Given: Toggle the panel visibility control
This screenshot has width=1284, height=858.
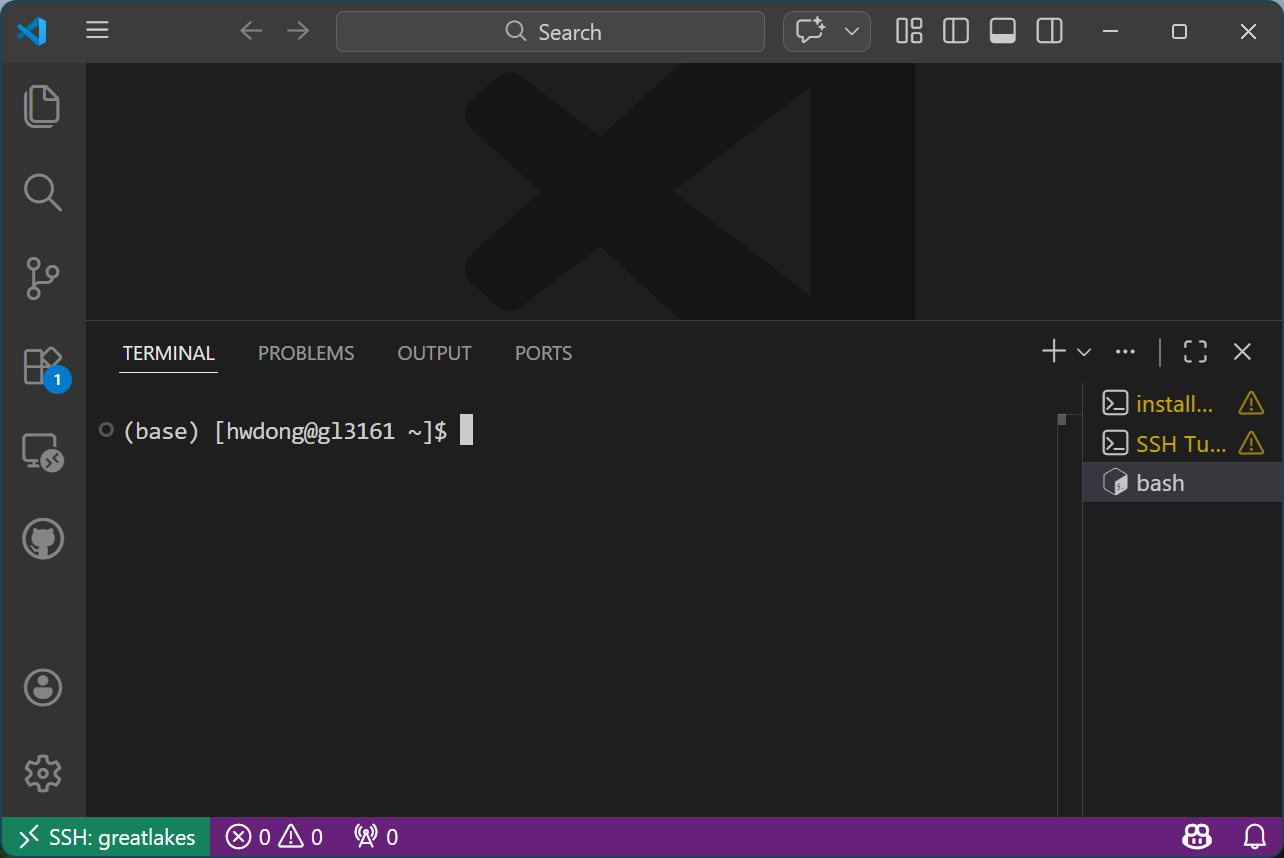Looking at the screenshot, I should (x=1002, y=31).
